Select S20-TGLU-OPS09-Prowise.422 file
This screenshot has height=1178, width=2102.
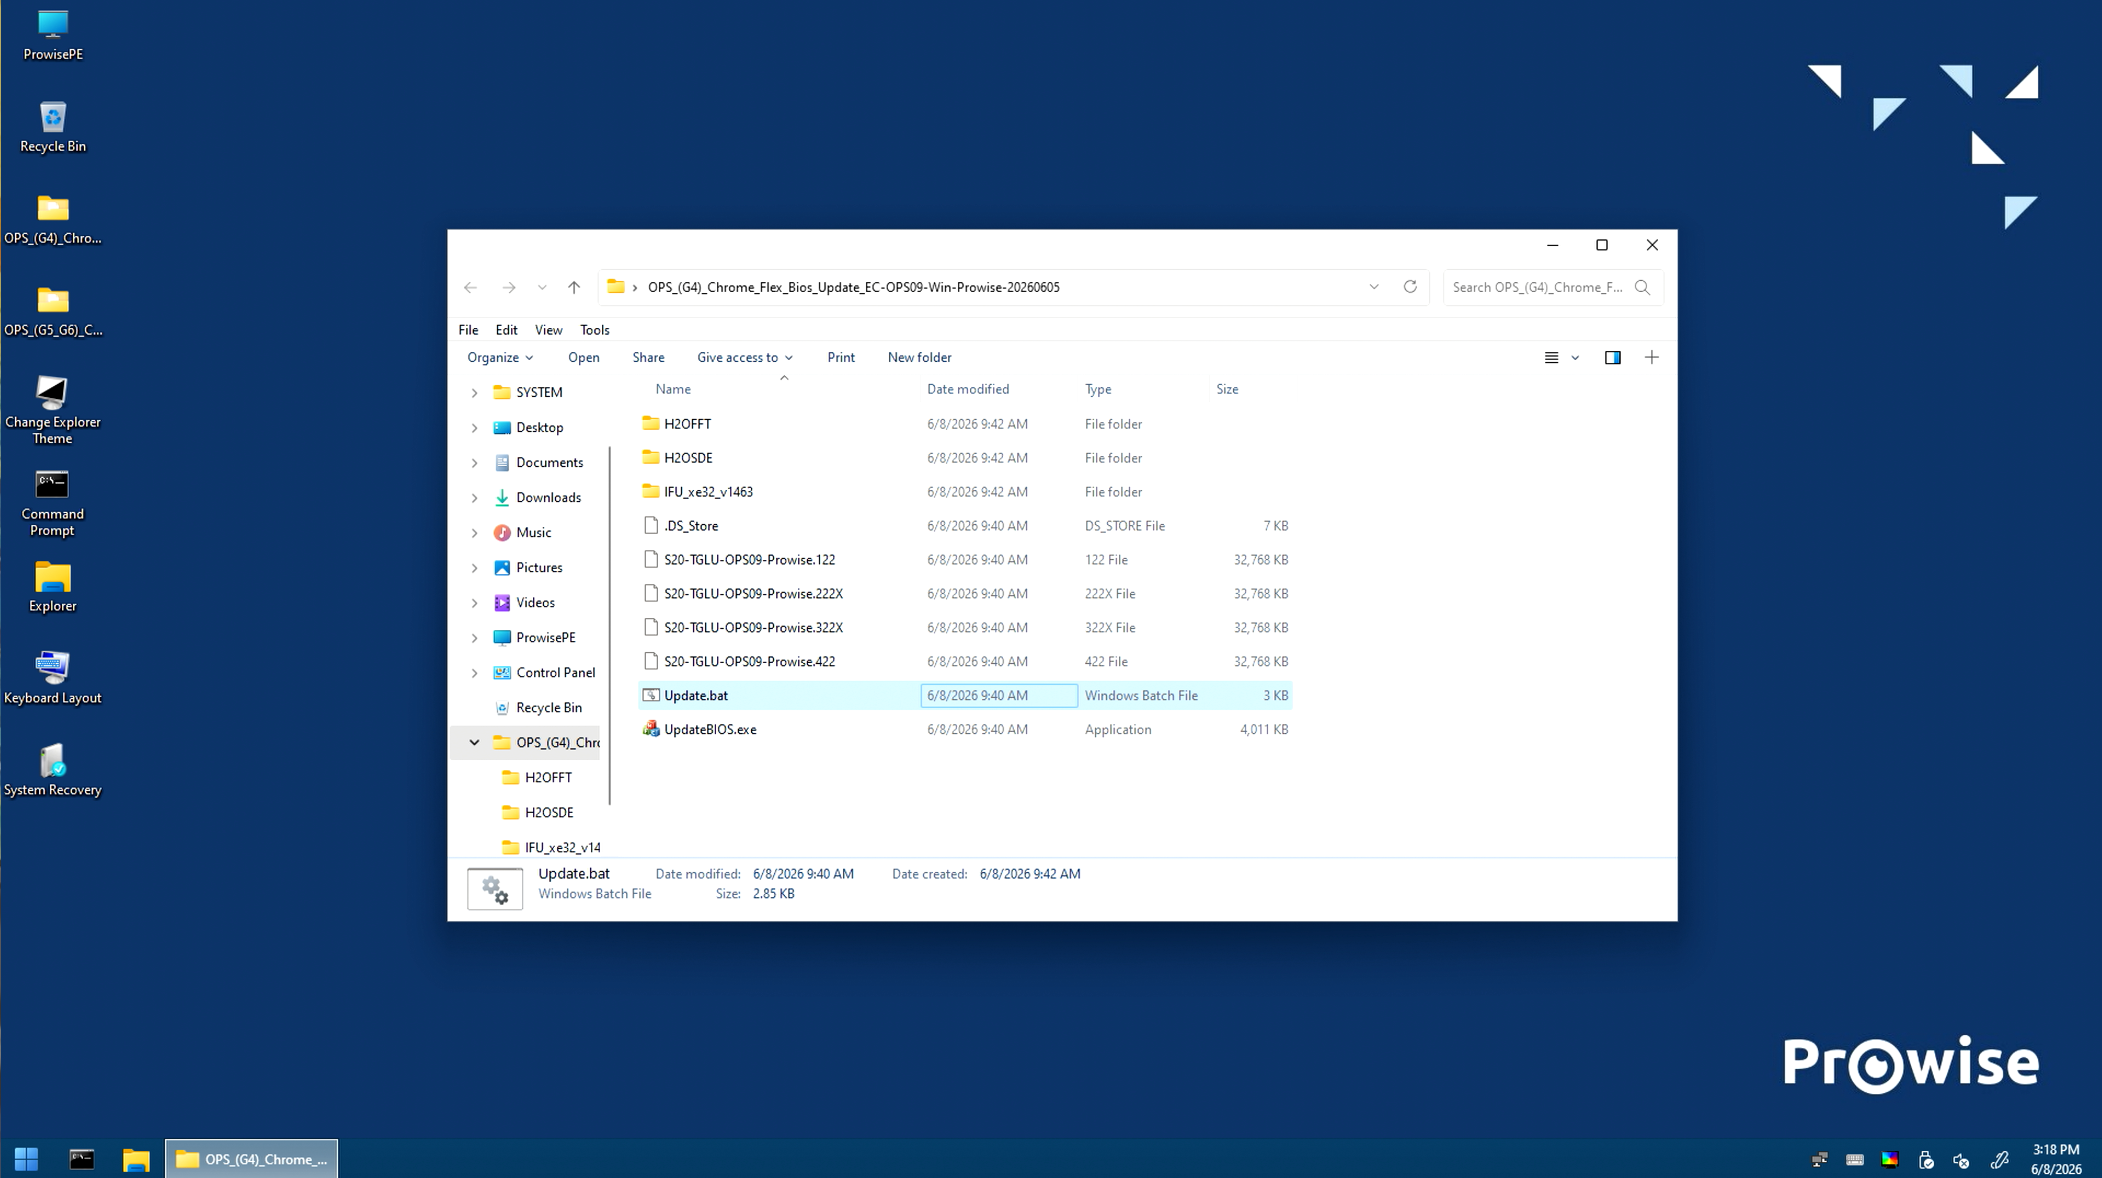(965, 662)
